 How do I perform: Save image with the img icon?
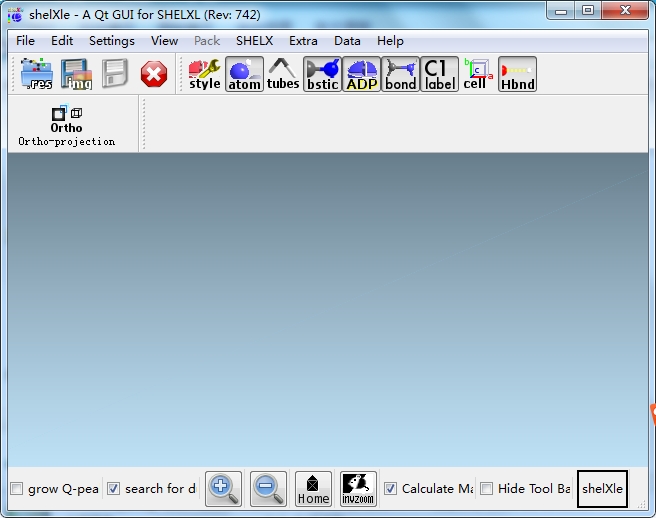pyautogui.click(x=76, y=74)
